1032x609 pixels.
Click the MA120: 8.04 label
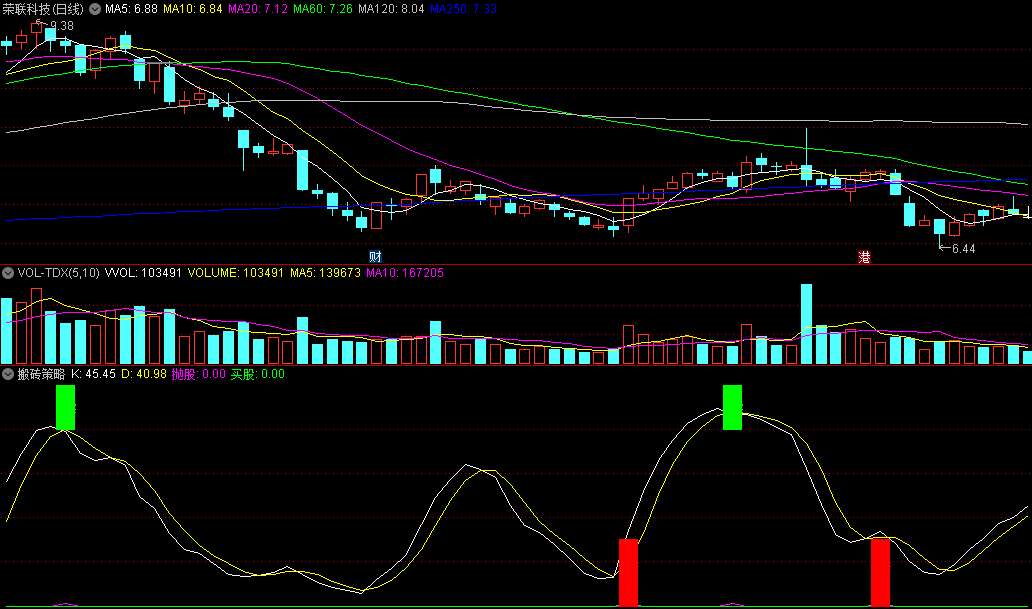click(x=391, y=9)
